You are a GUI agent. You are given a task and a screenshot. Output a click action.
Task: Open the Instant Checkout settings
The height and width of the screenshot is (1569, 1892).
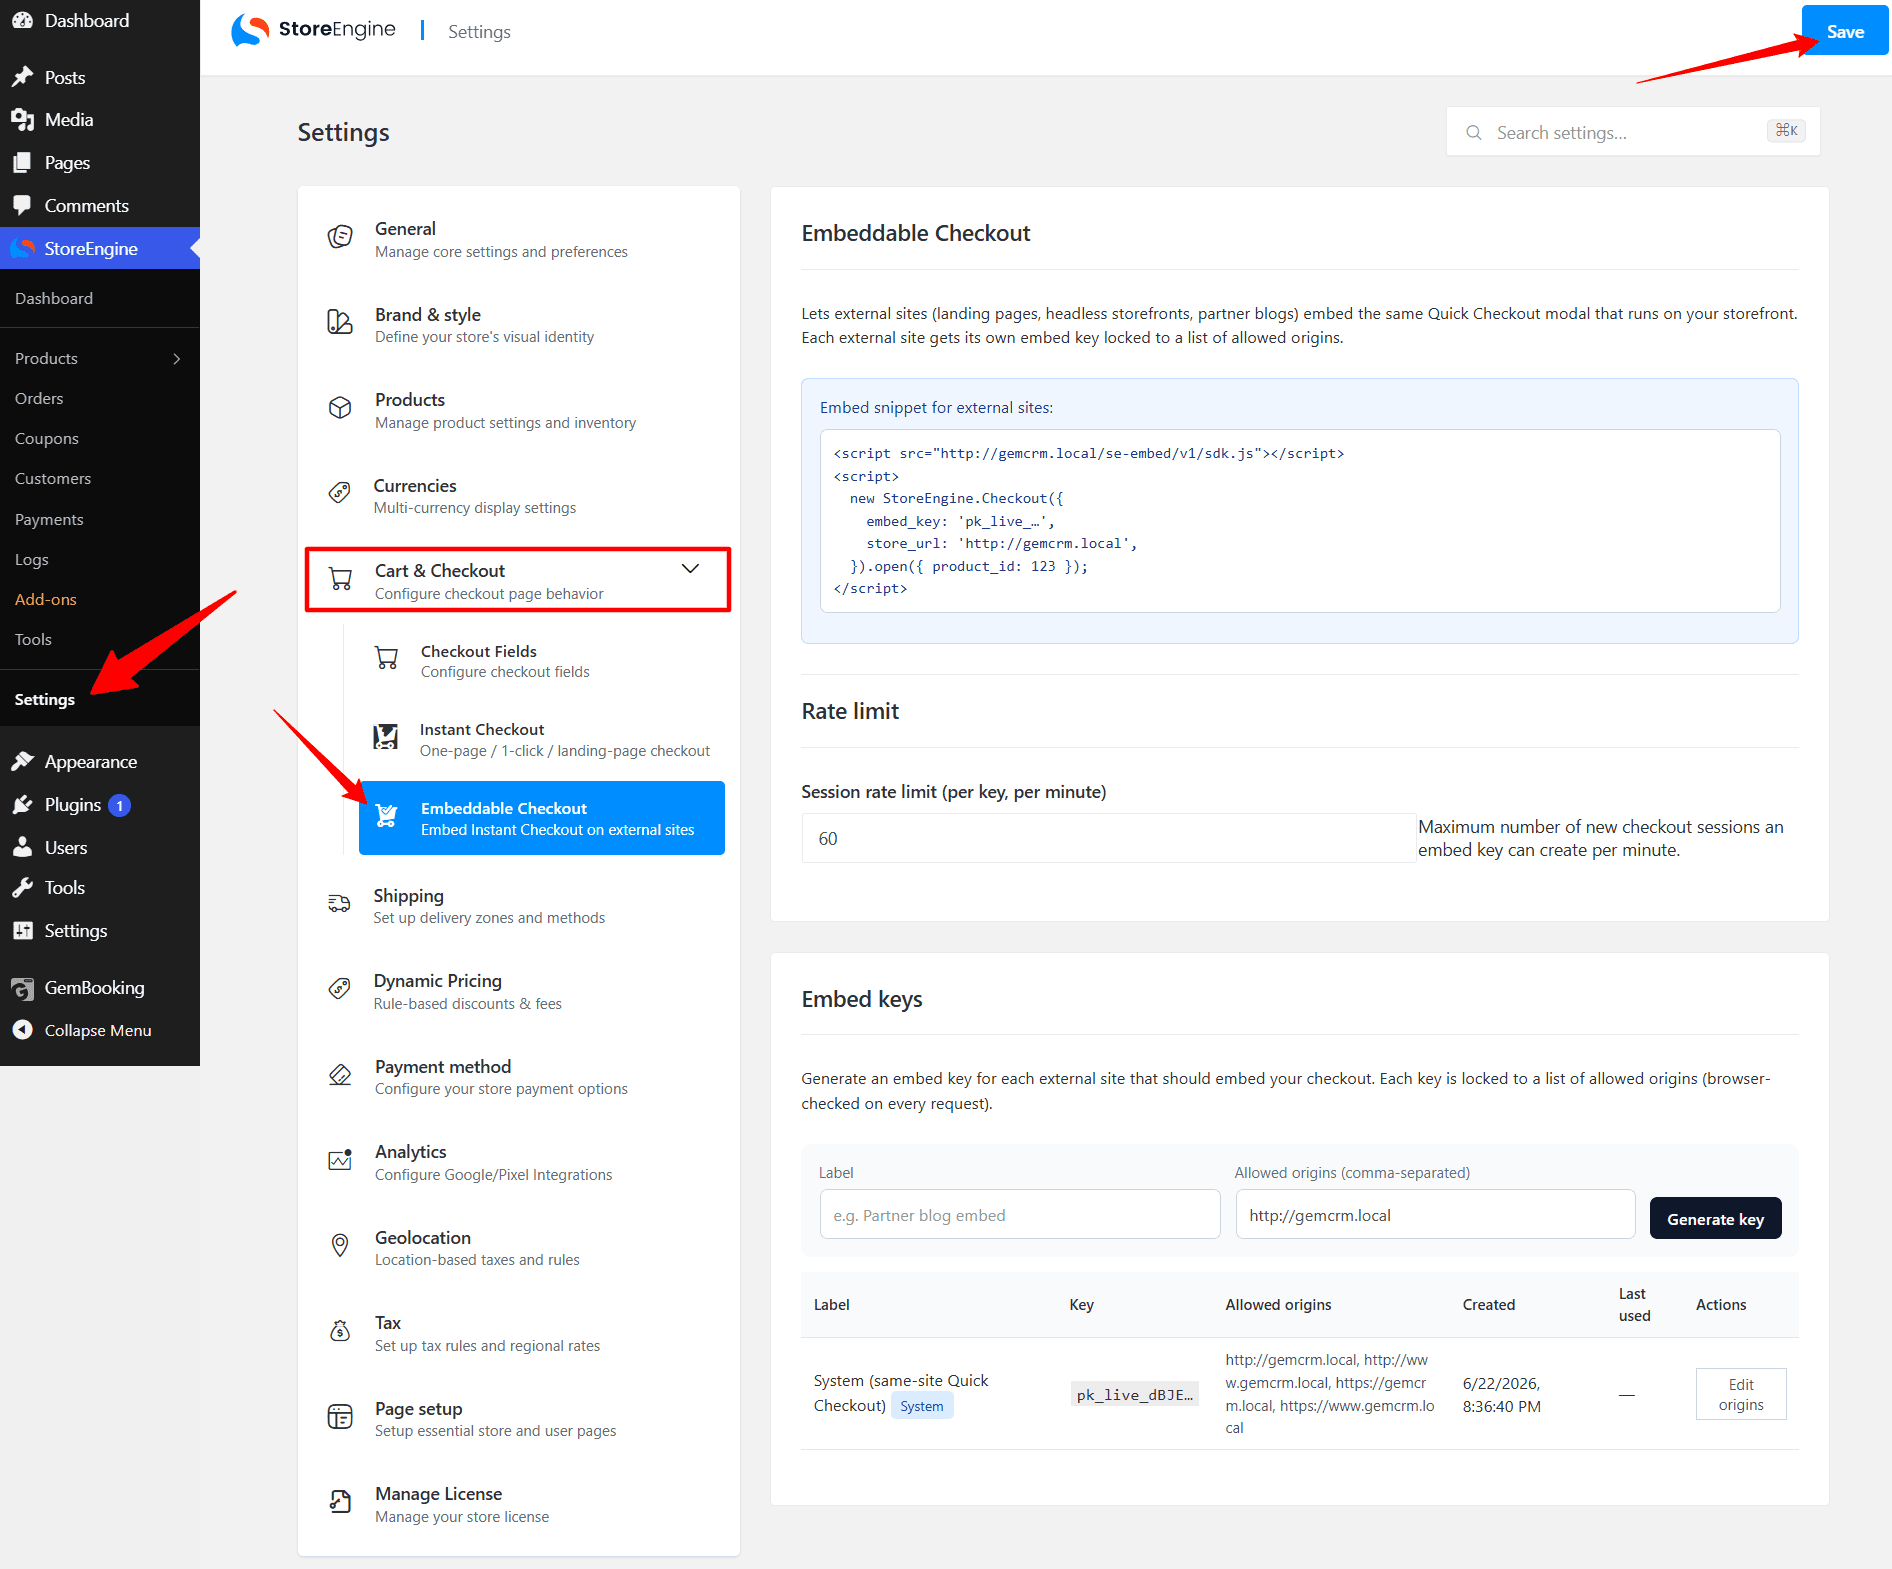(x=541, y=740)
